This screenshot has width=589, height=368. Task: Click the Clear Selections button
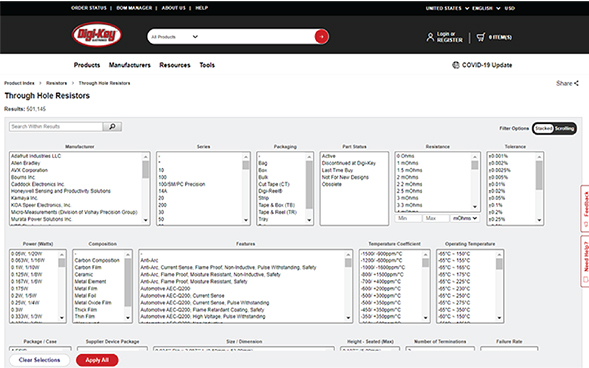(39, 360)
